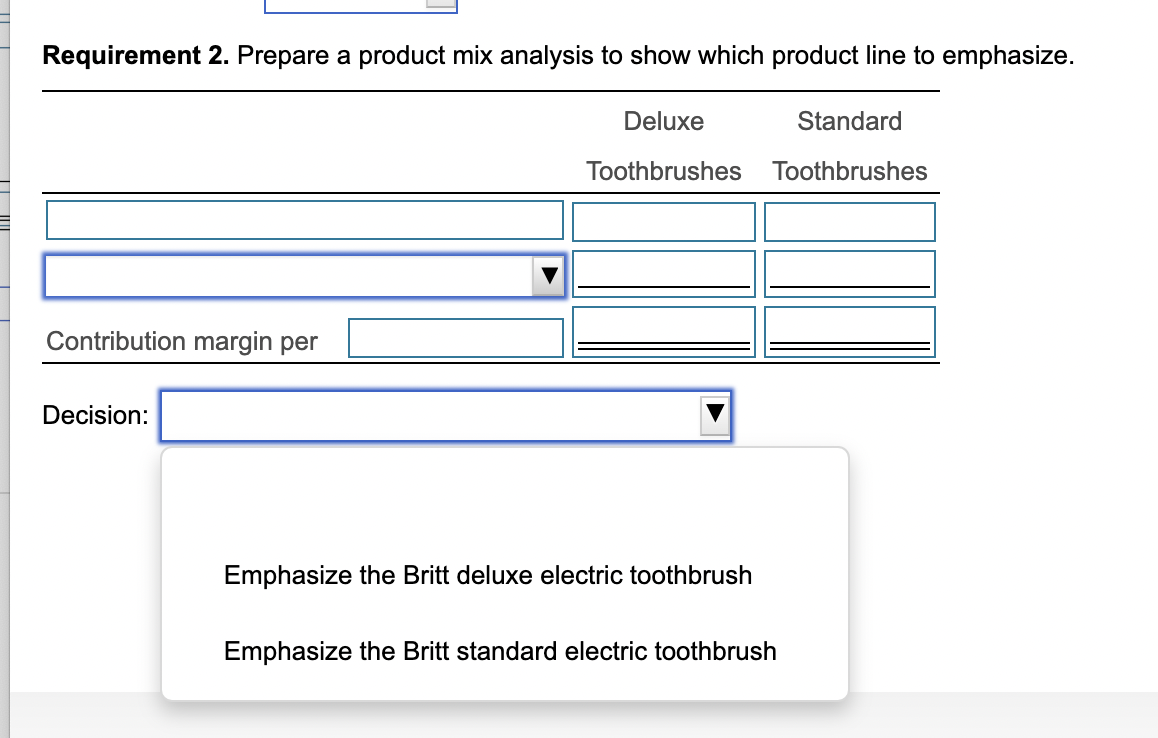1158x738 pixels.
Task: Click the 'Deluxe Toothbrushes' column header
Action: point(663,146)
